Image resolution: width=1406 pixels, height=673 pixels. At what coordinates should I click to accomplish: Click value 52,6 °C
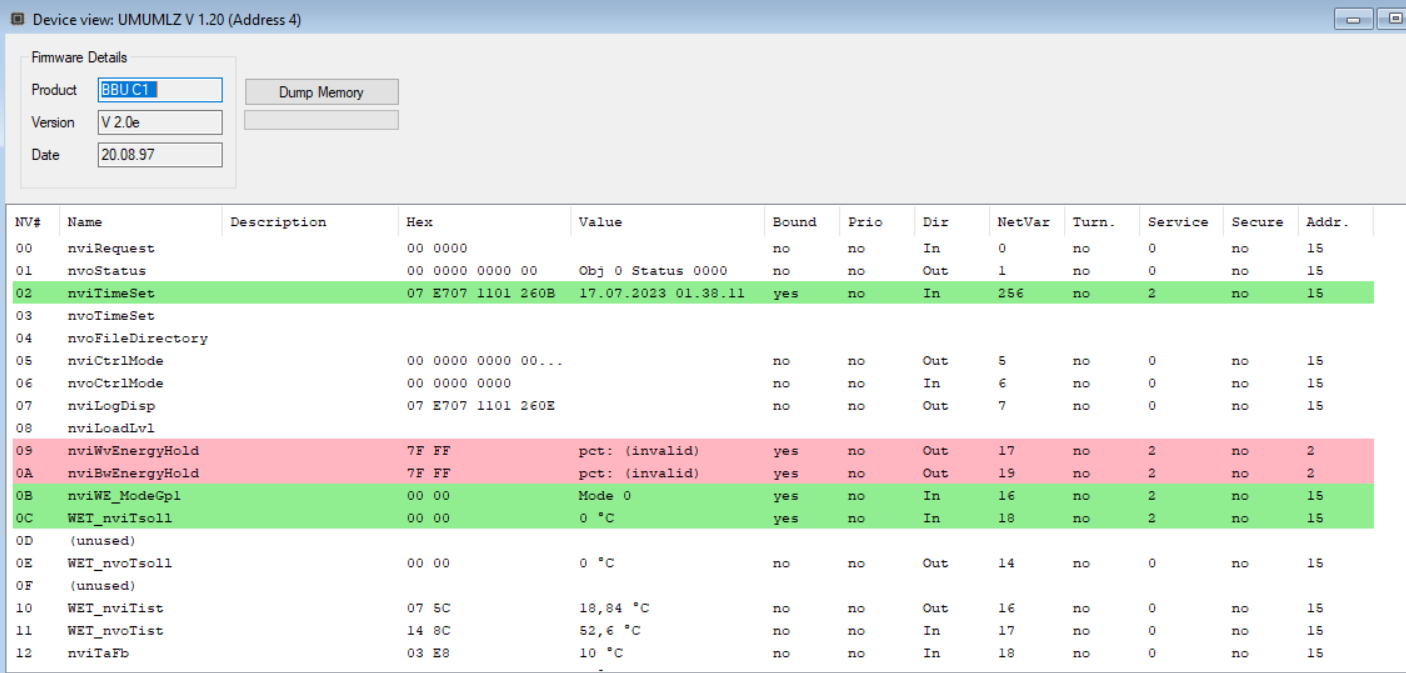click(608, 631)
